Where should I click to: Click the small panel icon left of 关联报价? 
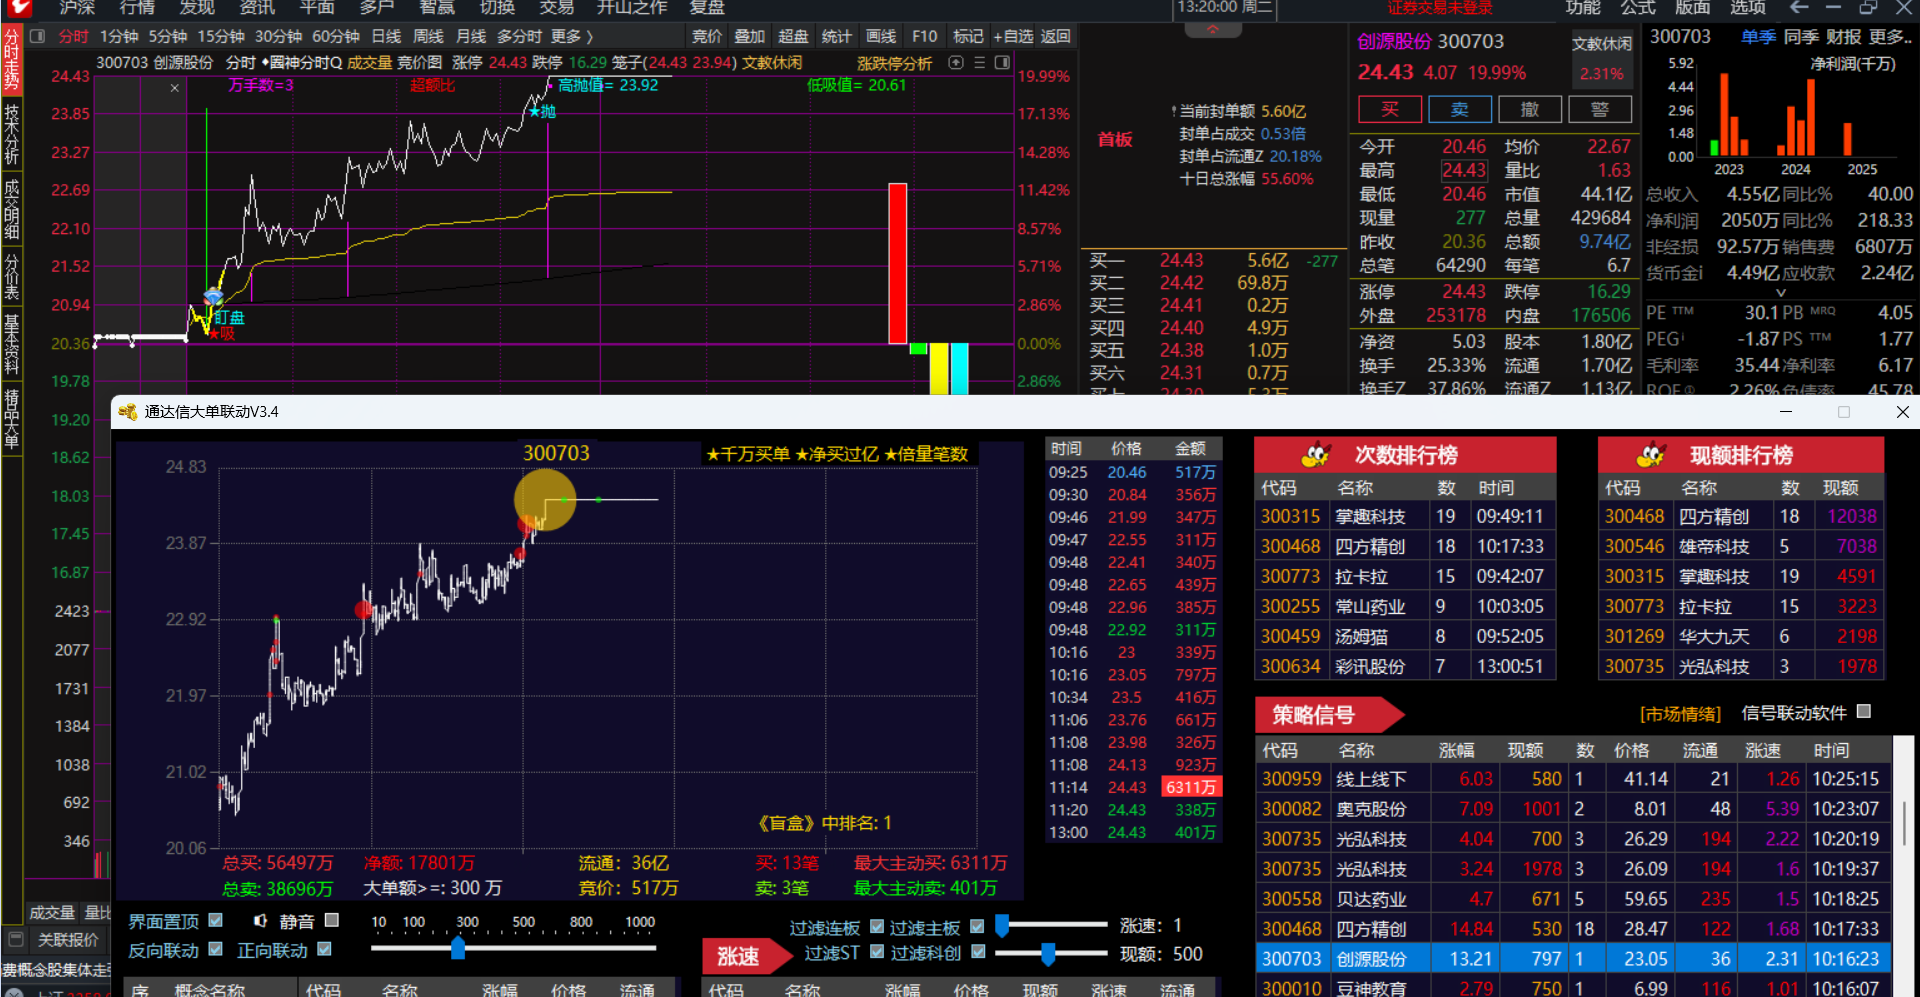click(15, 939)
